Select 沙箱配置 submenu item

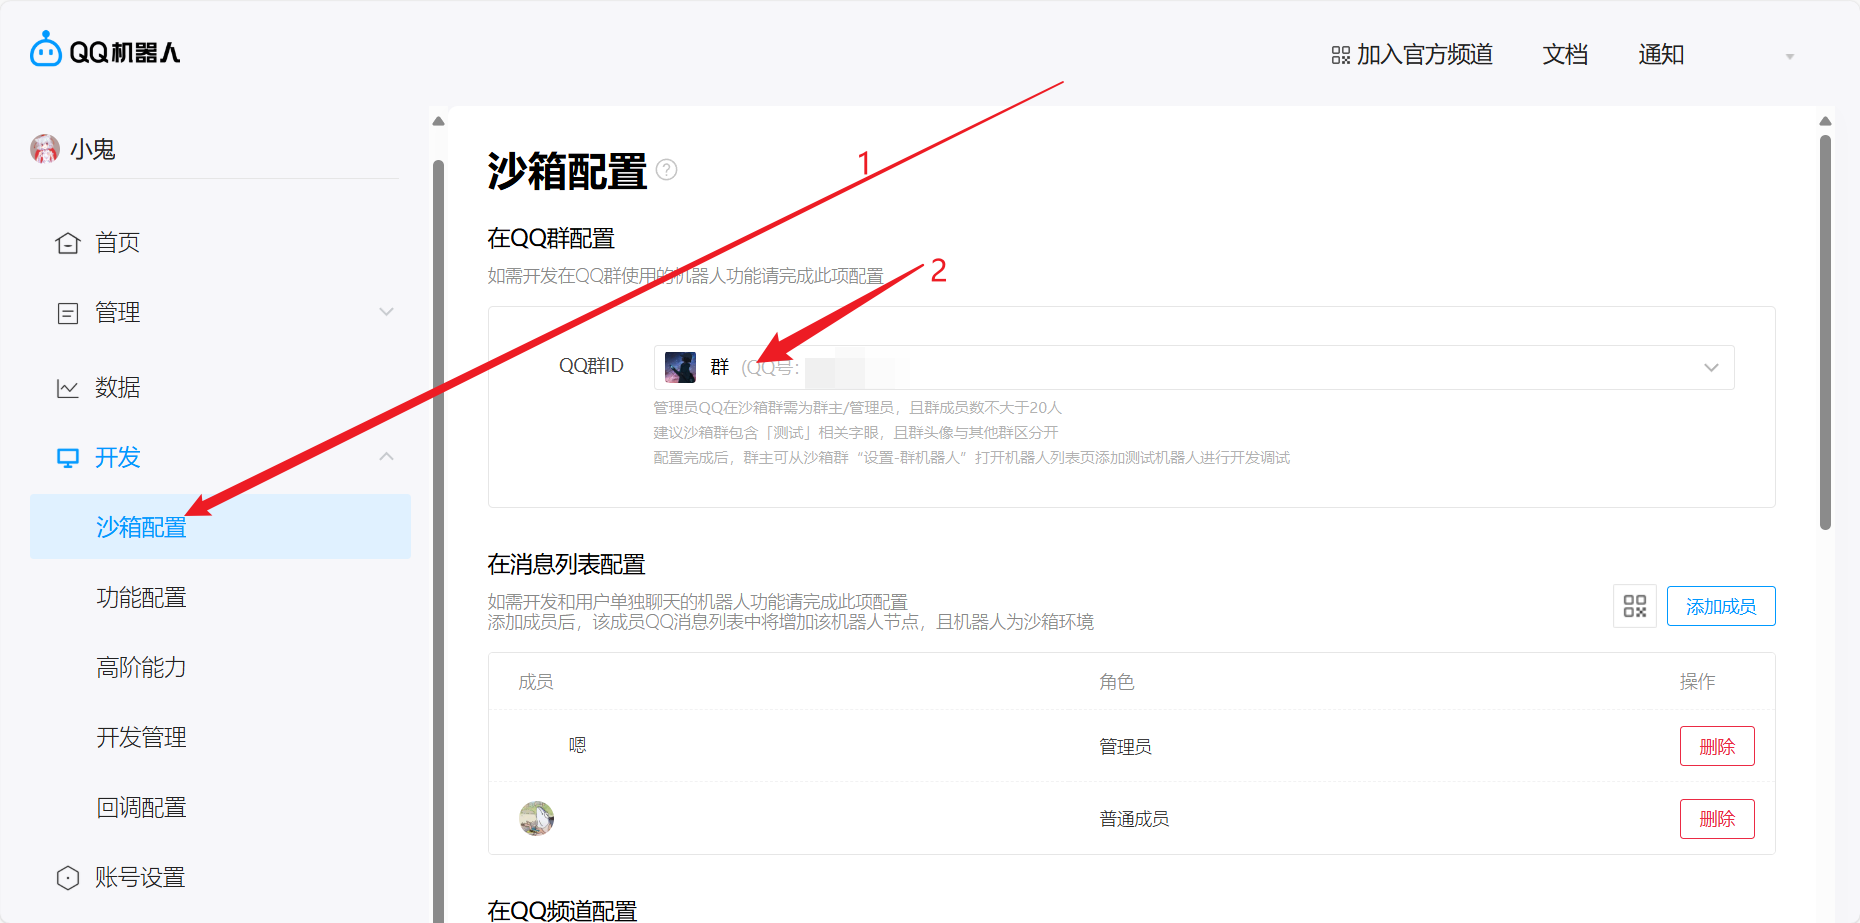tap(220, 527)
